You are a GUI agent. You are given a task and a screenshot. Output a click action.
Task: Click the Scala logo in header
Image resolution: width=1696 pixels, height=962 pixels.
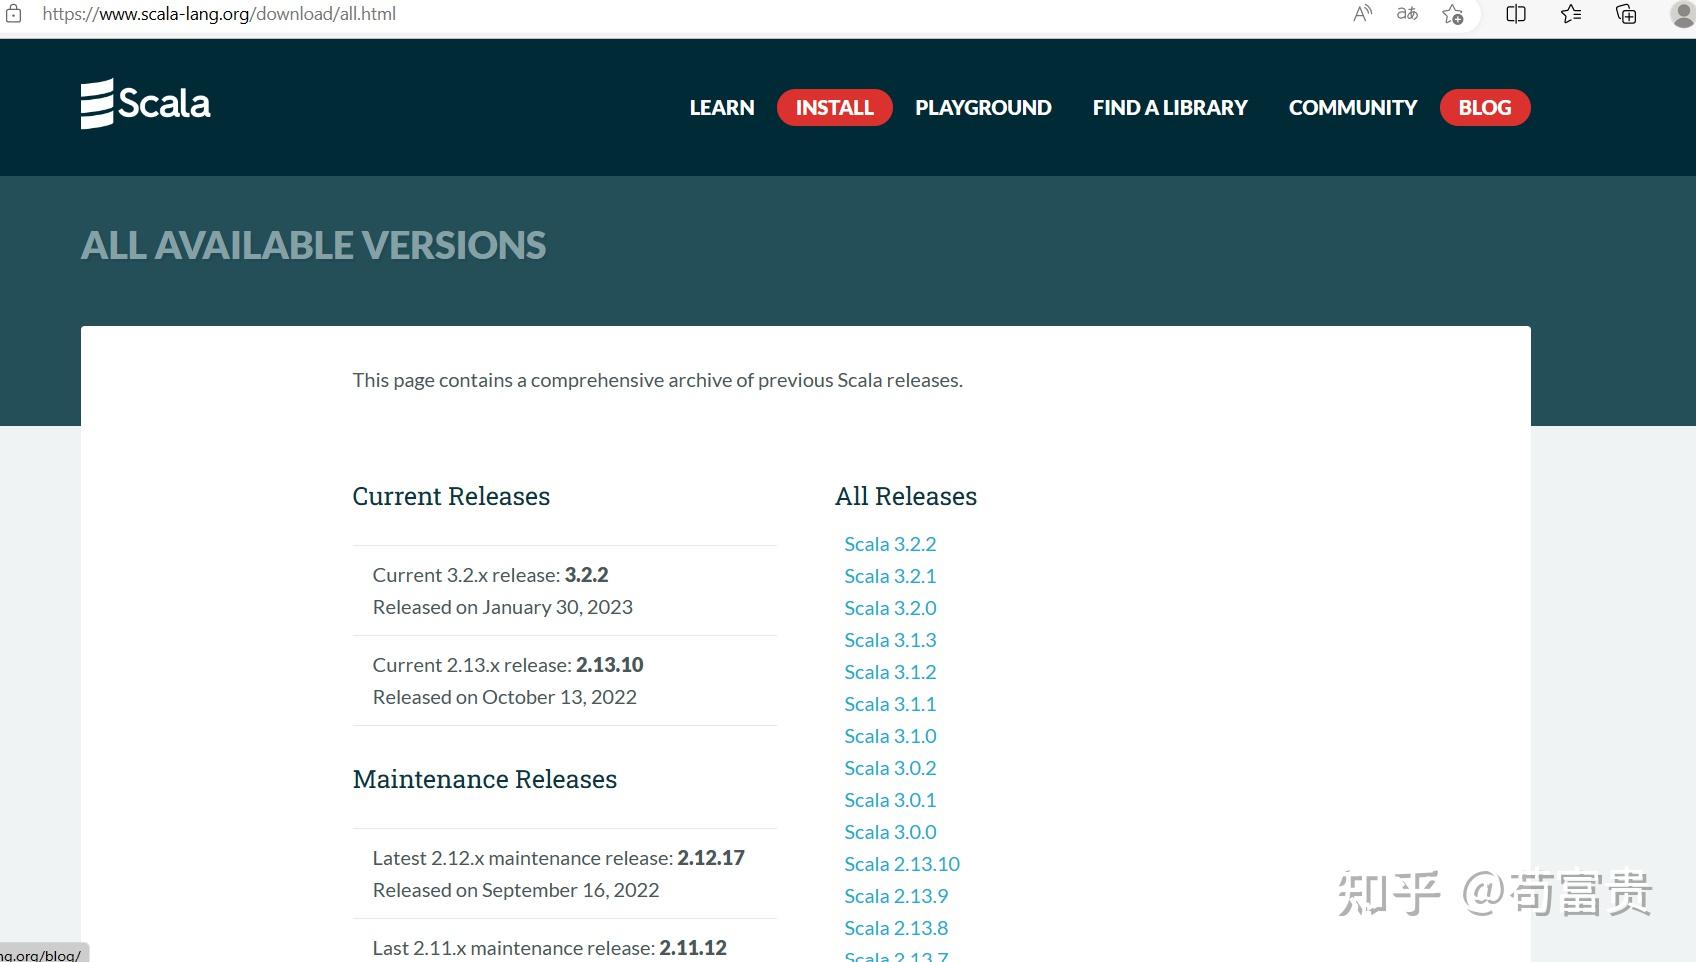click(146, 104)
